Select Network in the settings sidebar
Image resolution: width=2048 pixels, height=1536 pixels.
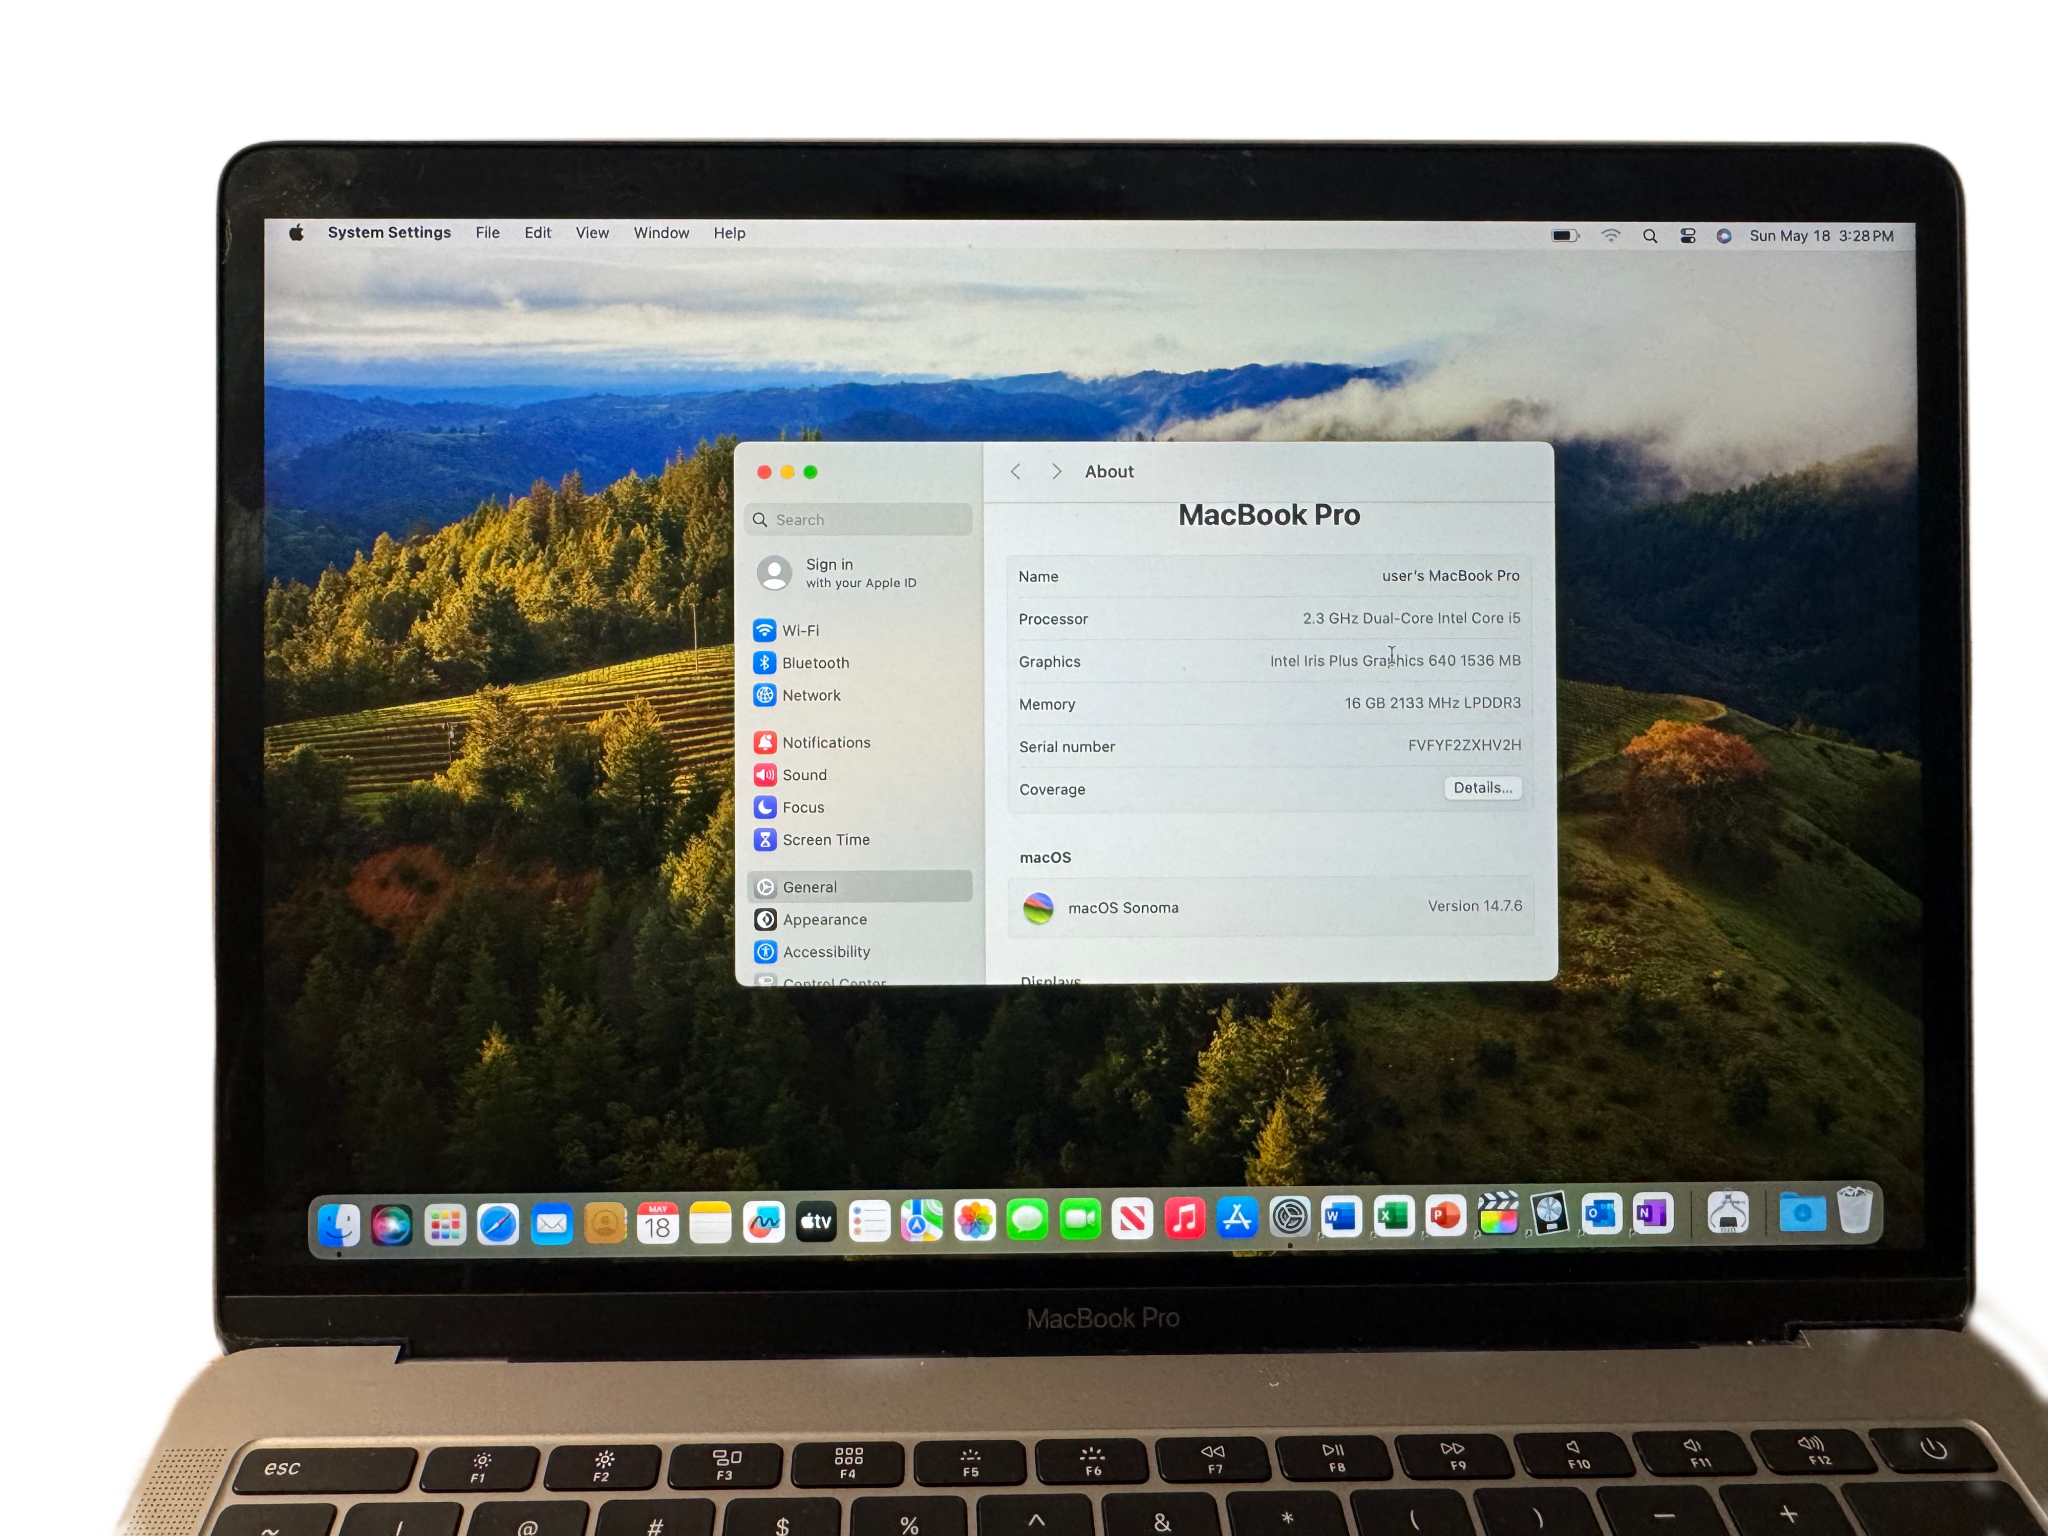coord(859,695)
